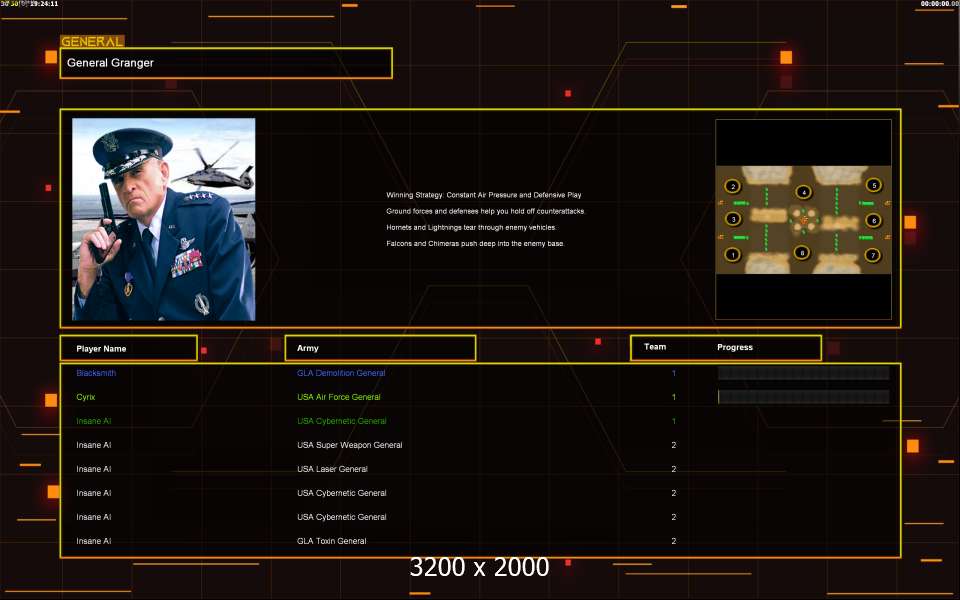
Task: Click the Team column header label
Action: pyautogui.click(x=655, y=347)
